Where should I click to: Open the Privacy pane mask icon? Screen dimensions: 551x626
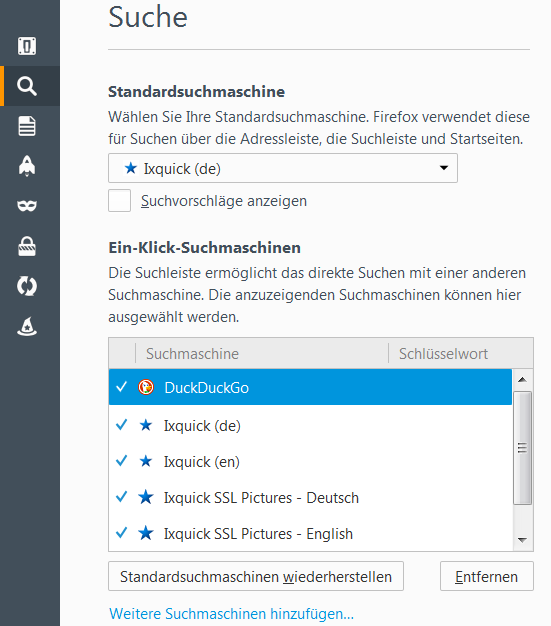pos(27,206)
